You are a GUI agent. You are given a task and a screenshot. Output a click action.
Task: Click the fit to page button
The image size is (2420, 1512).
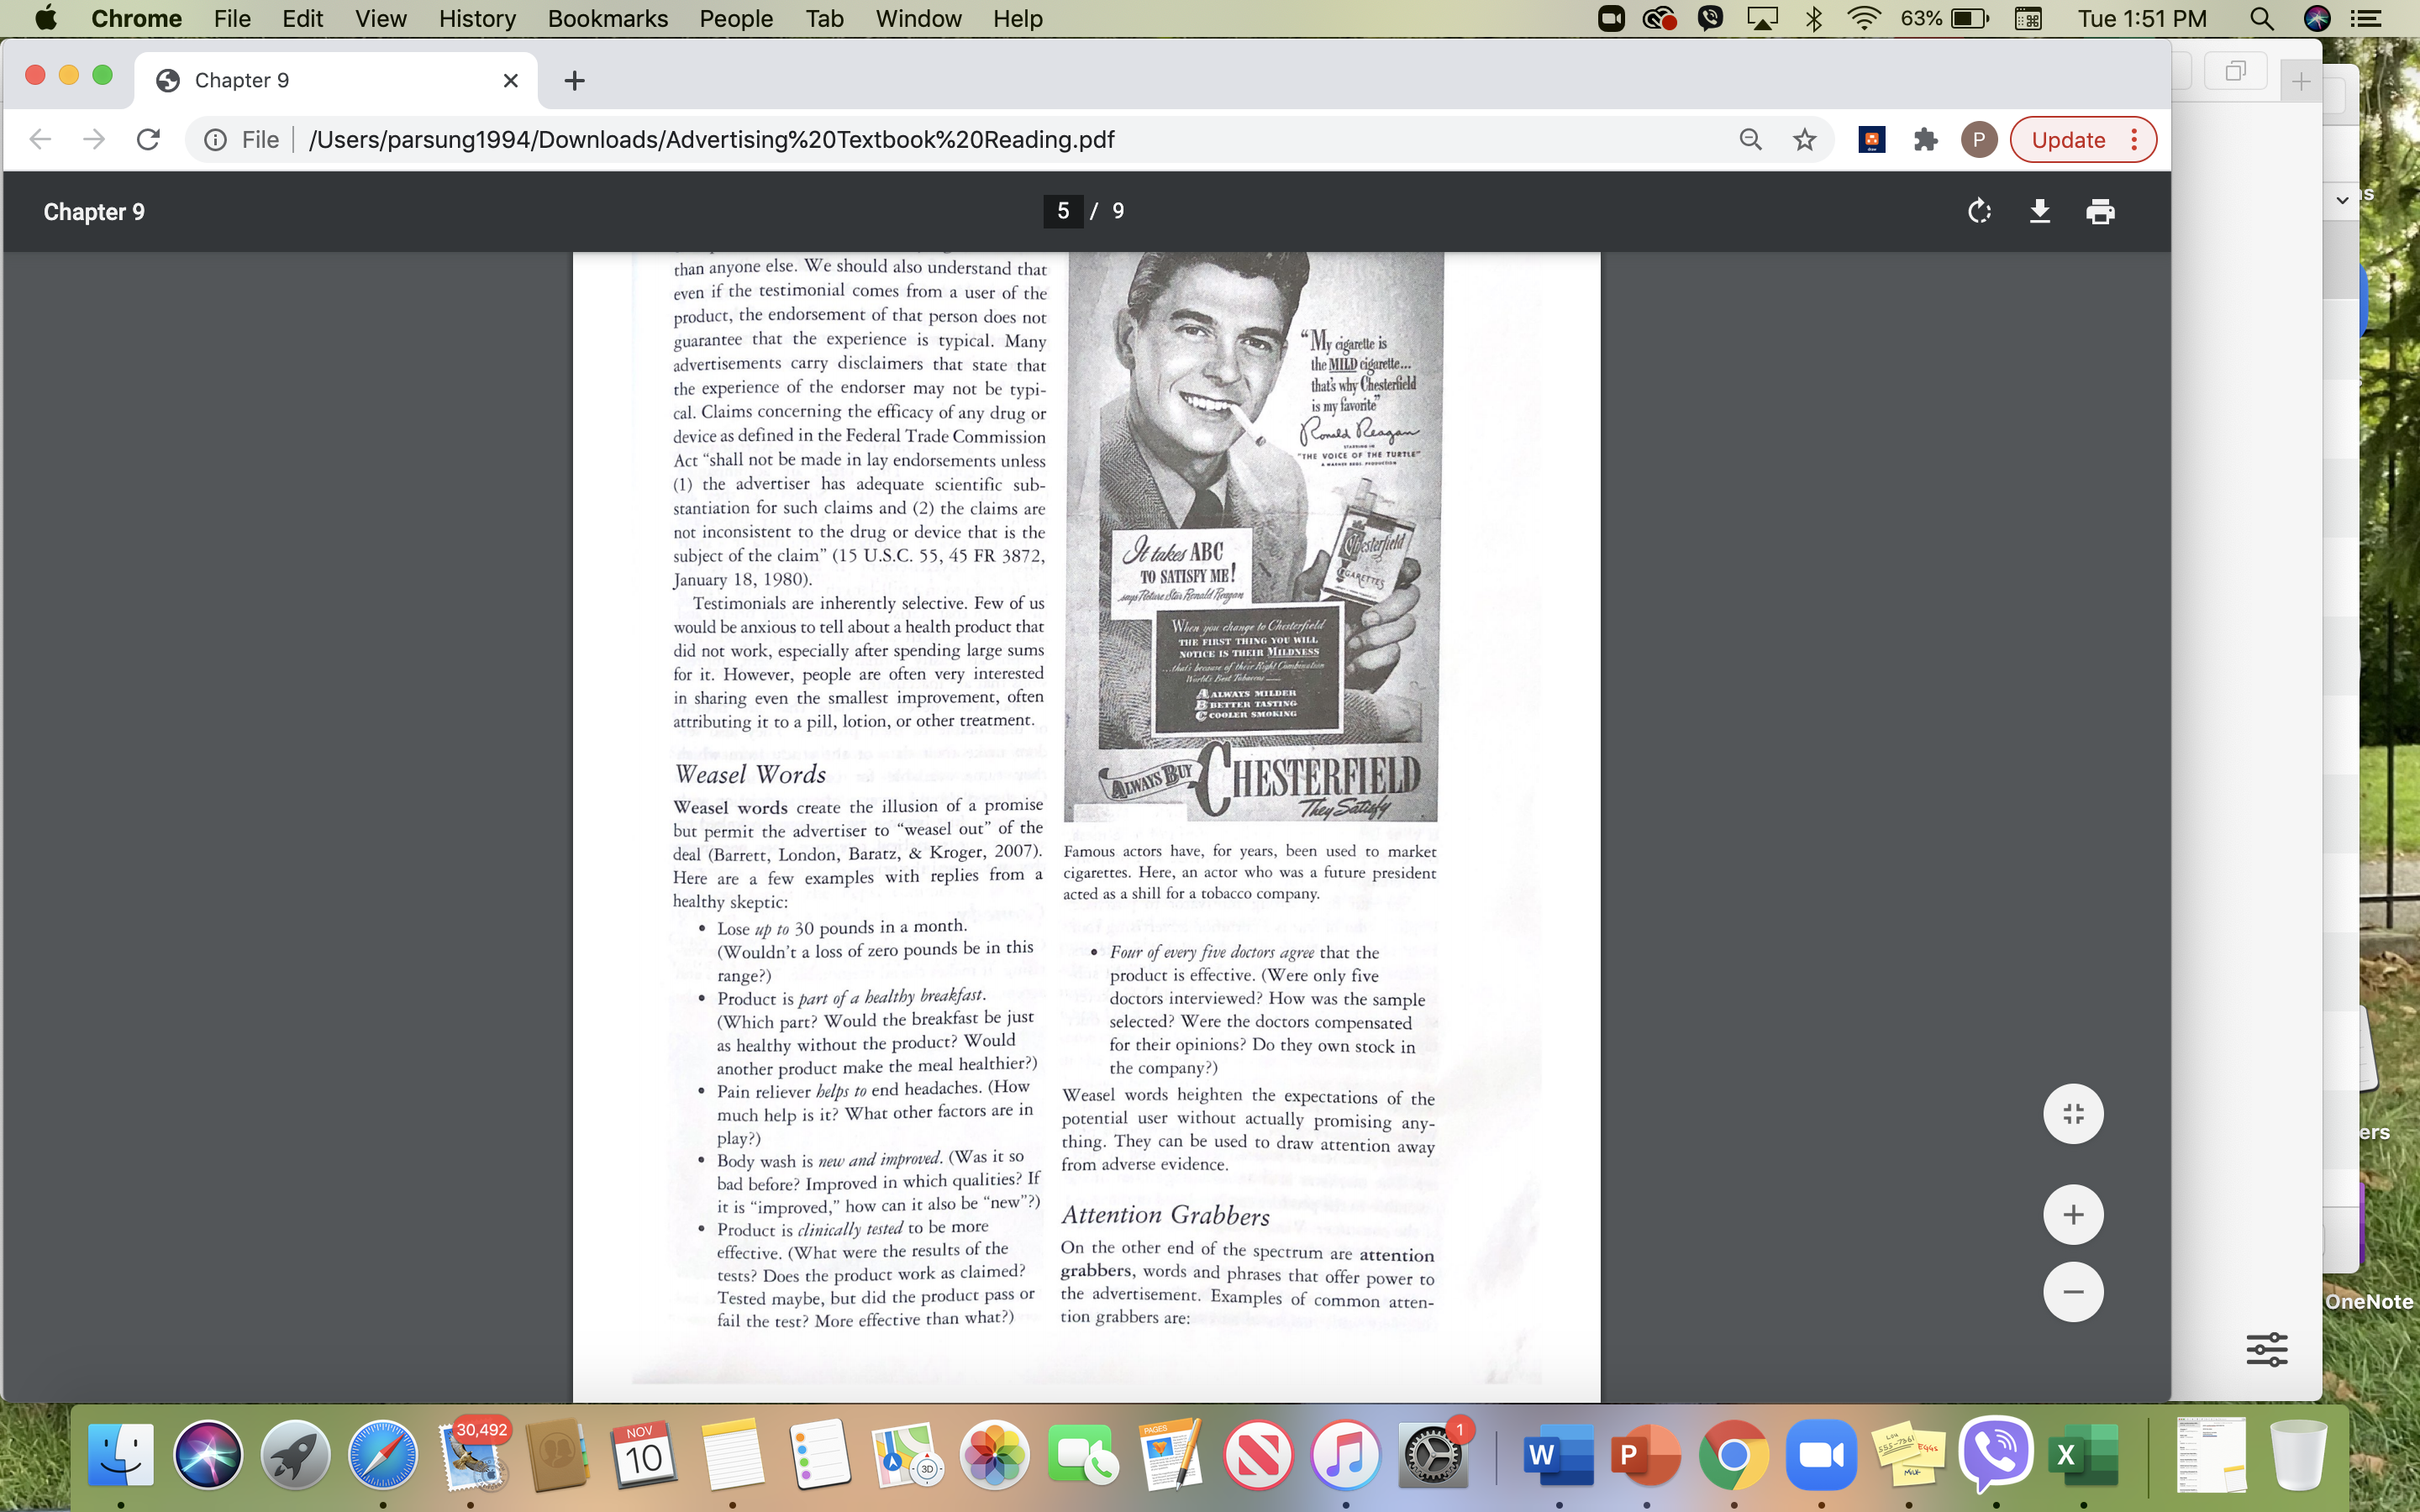coord(2073,1113)
